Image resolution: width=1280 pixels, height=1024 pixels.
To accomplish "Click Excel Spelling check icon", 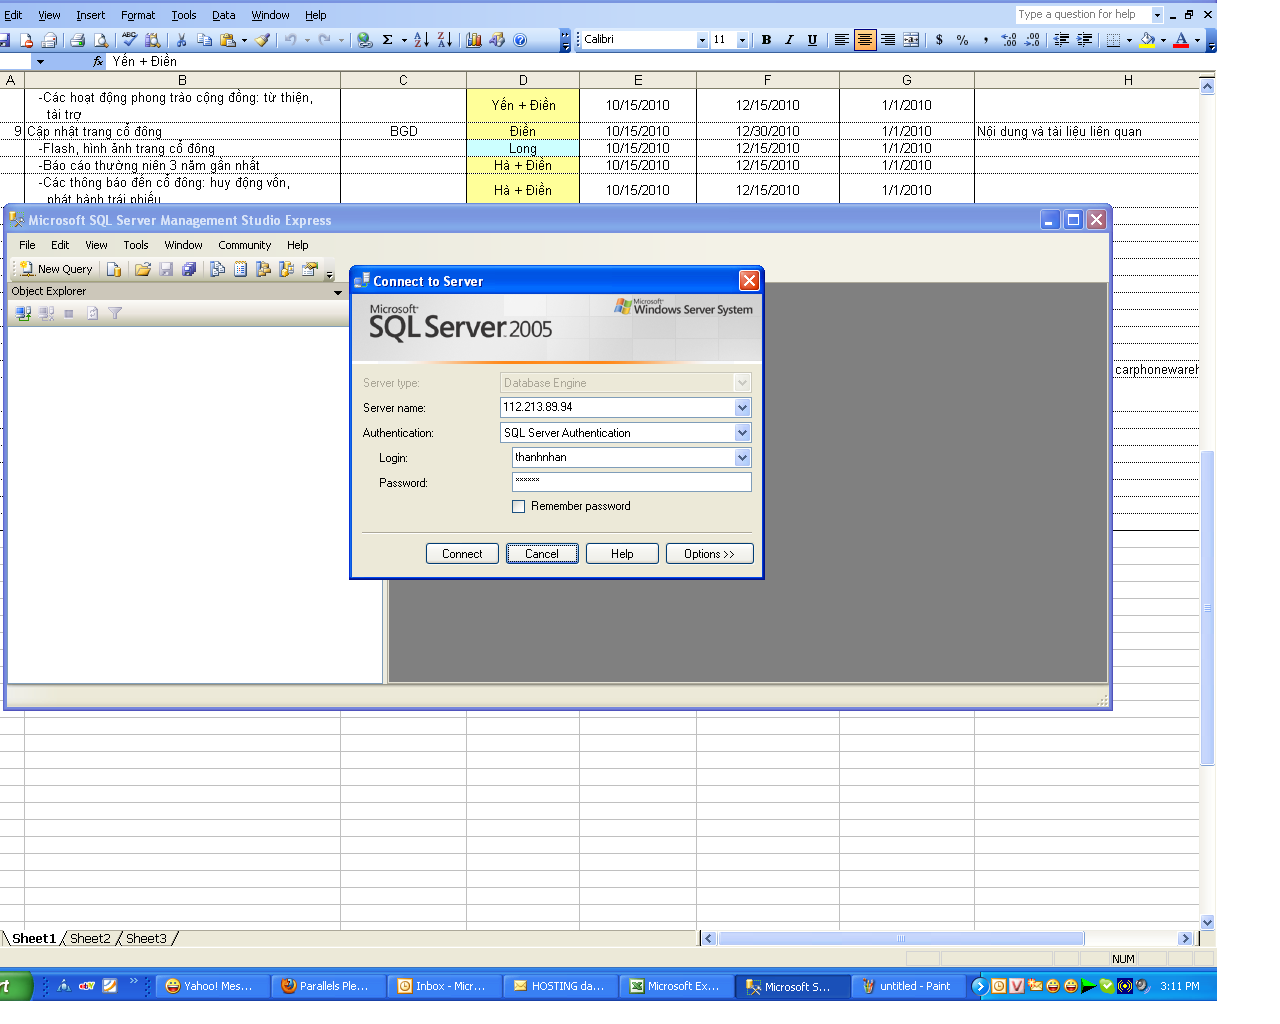I will click(129, 40).
